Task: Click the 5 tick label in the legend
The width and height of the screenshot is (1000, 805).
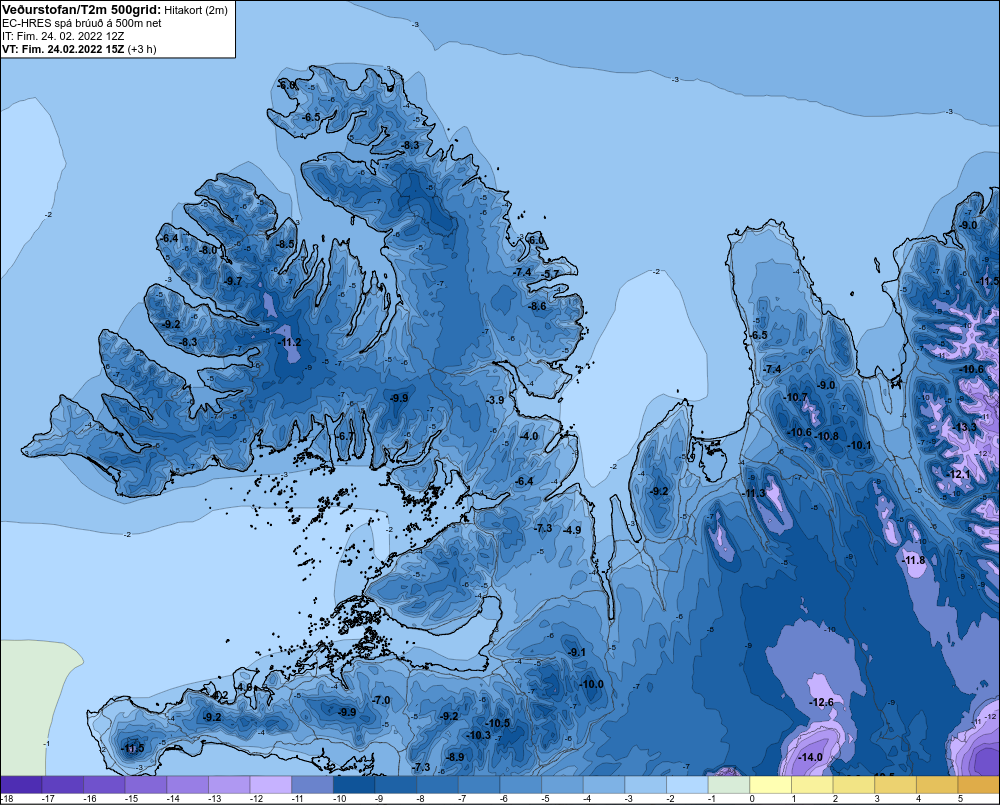Action: [x=960, y=799]
